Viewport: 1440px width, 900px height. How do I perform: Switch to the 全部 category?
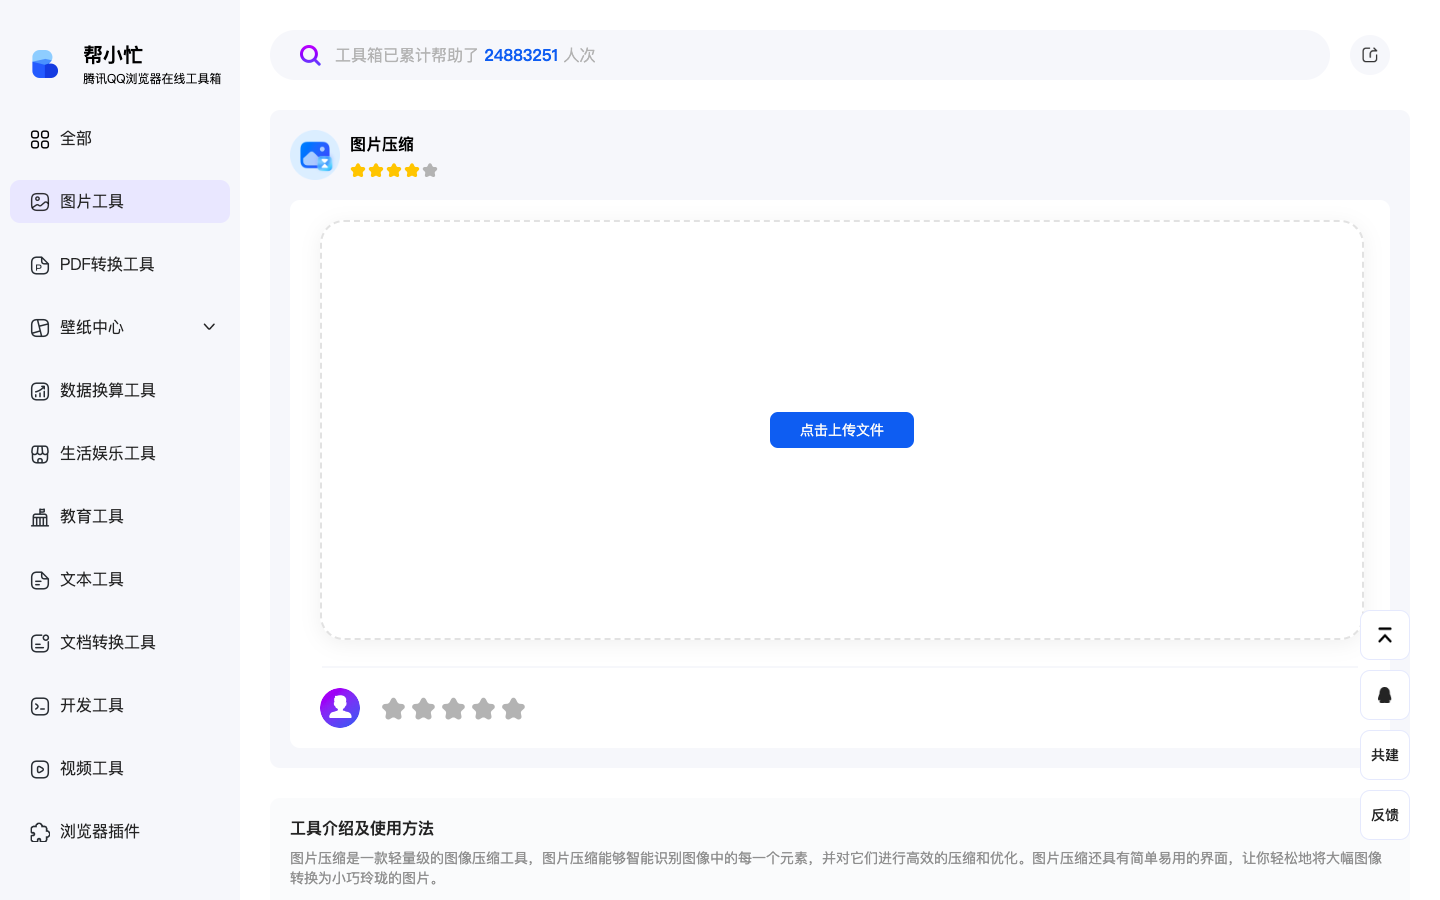click(75, 139)
